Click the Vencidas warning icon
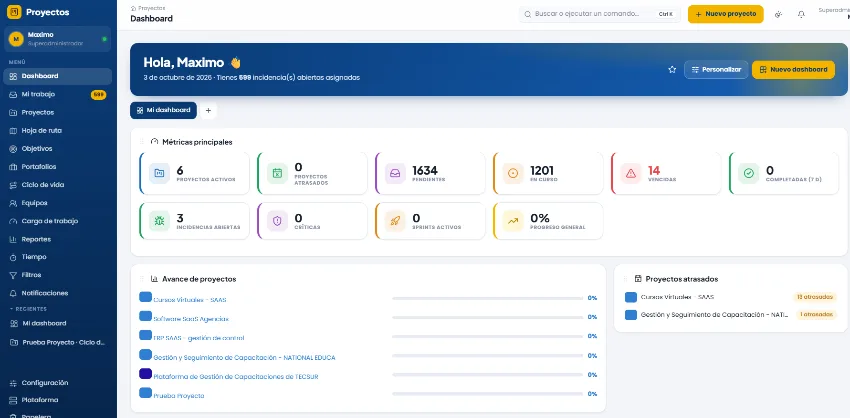The image size is (850, 418). click(631, 173)
